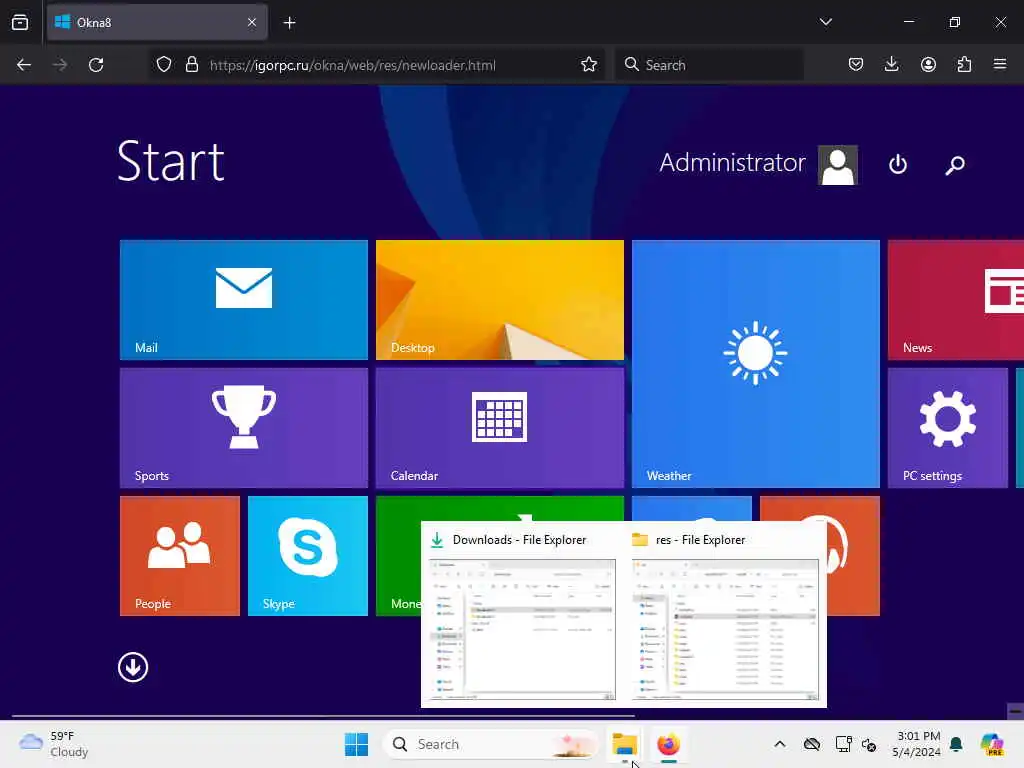This screenshot has width=1024, height=768.
Task: Save page to Pocket
Action: [x=856, y=64]
